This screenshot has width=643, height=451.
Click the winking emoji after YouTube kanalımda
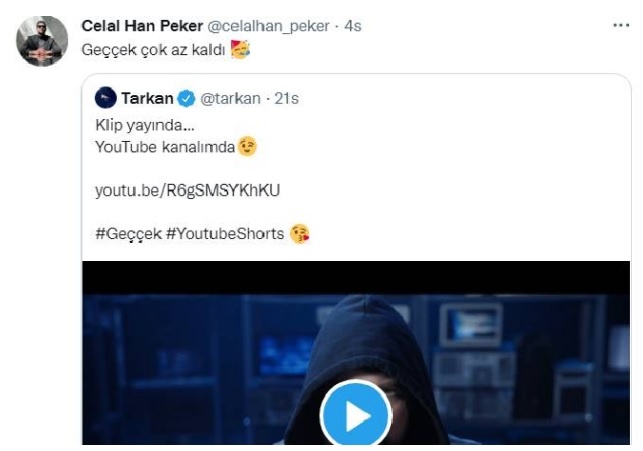tap(247, 147)
